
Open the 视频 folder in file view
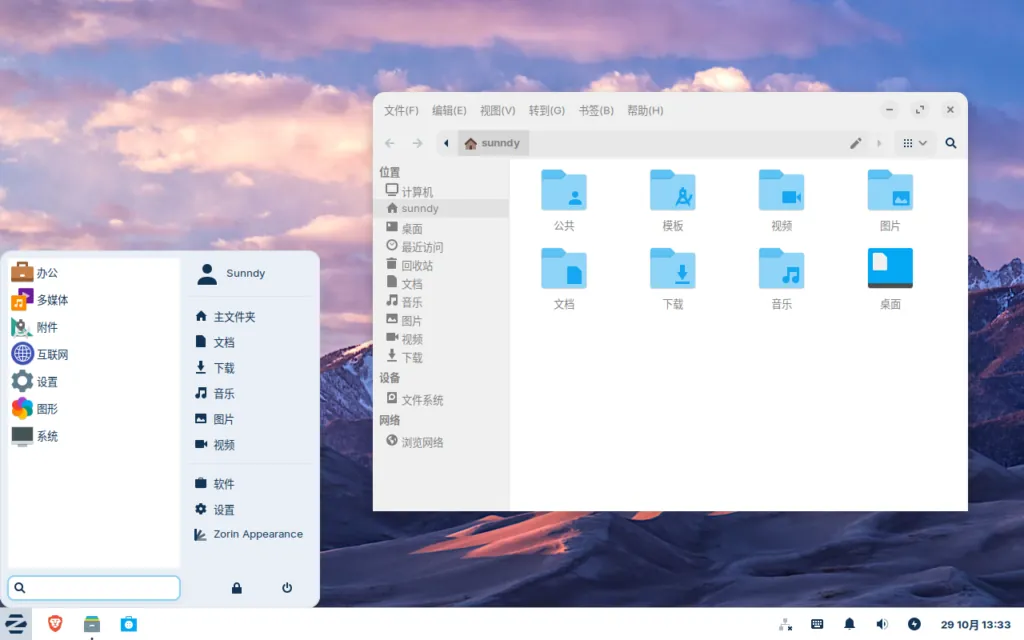tap(781, 200)
